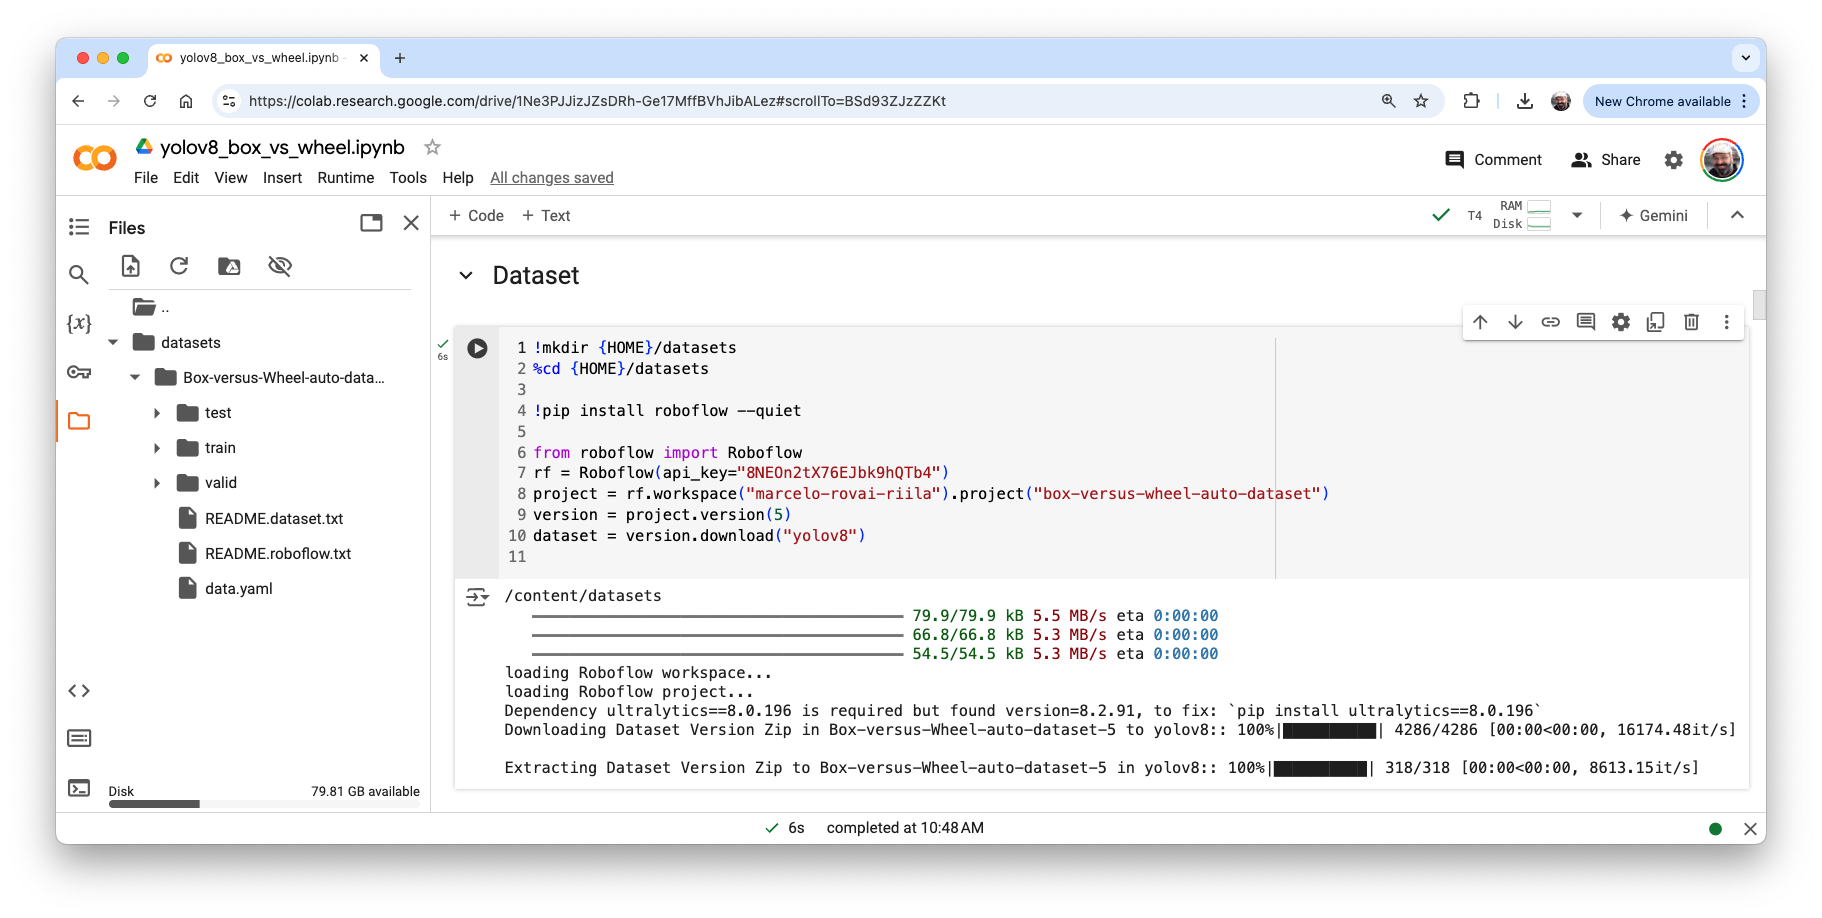Expand the train folder
Screen dimensions: 1822x918
click(157, 448)
